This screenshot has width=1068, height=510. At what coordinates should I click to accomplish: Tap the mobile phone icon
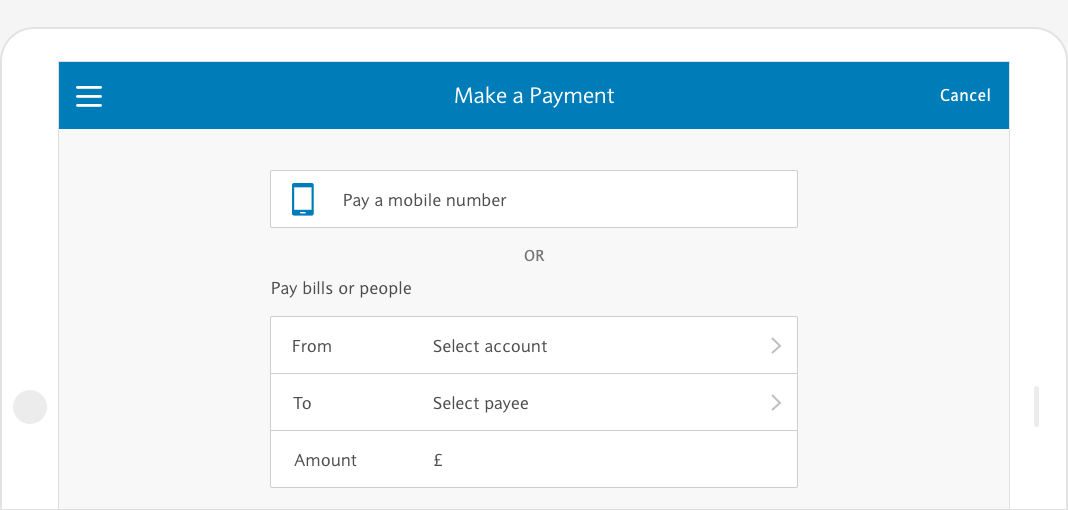(x=302, y=200)
